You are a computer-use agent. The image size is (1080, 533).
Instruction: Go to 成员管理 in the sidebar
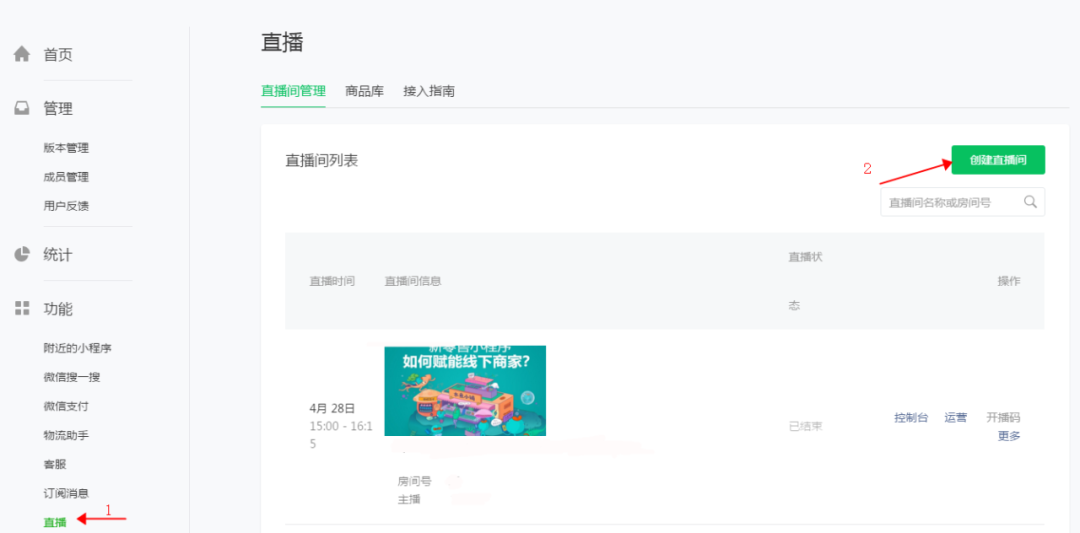click(x=66, y=177)
